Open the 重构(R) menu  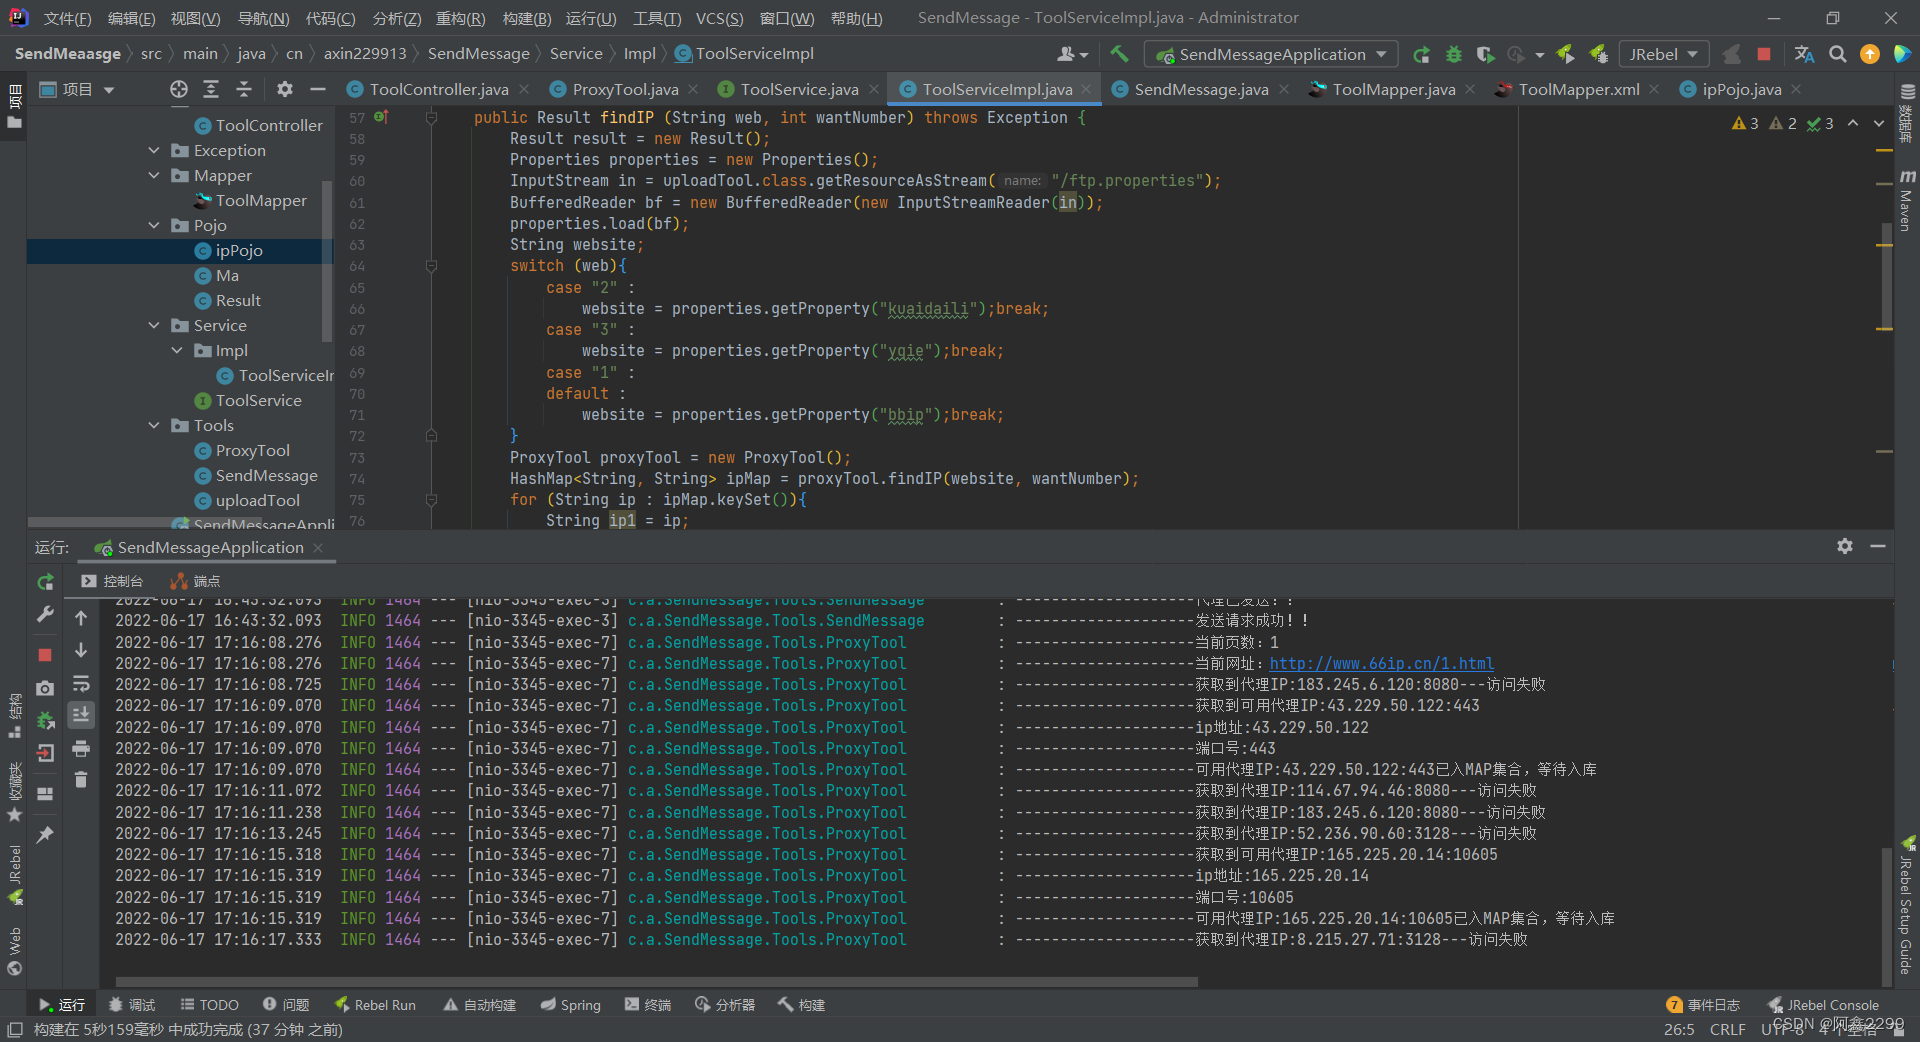460,17
